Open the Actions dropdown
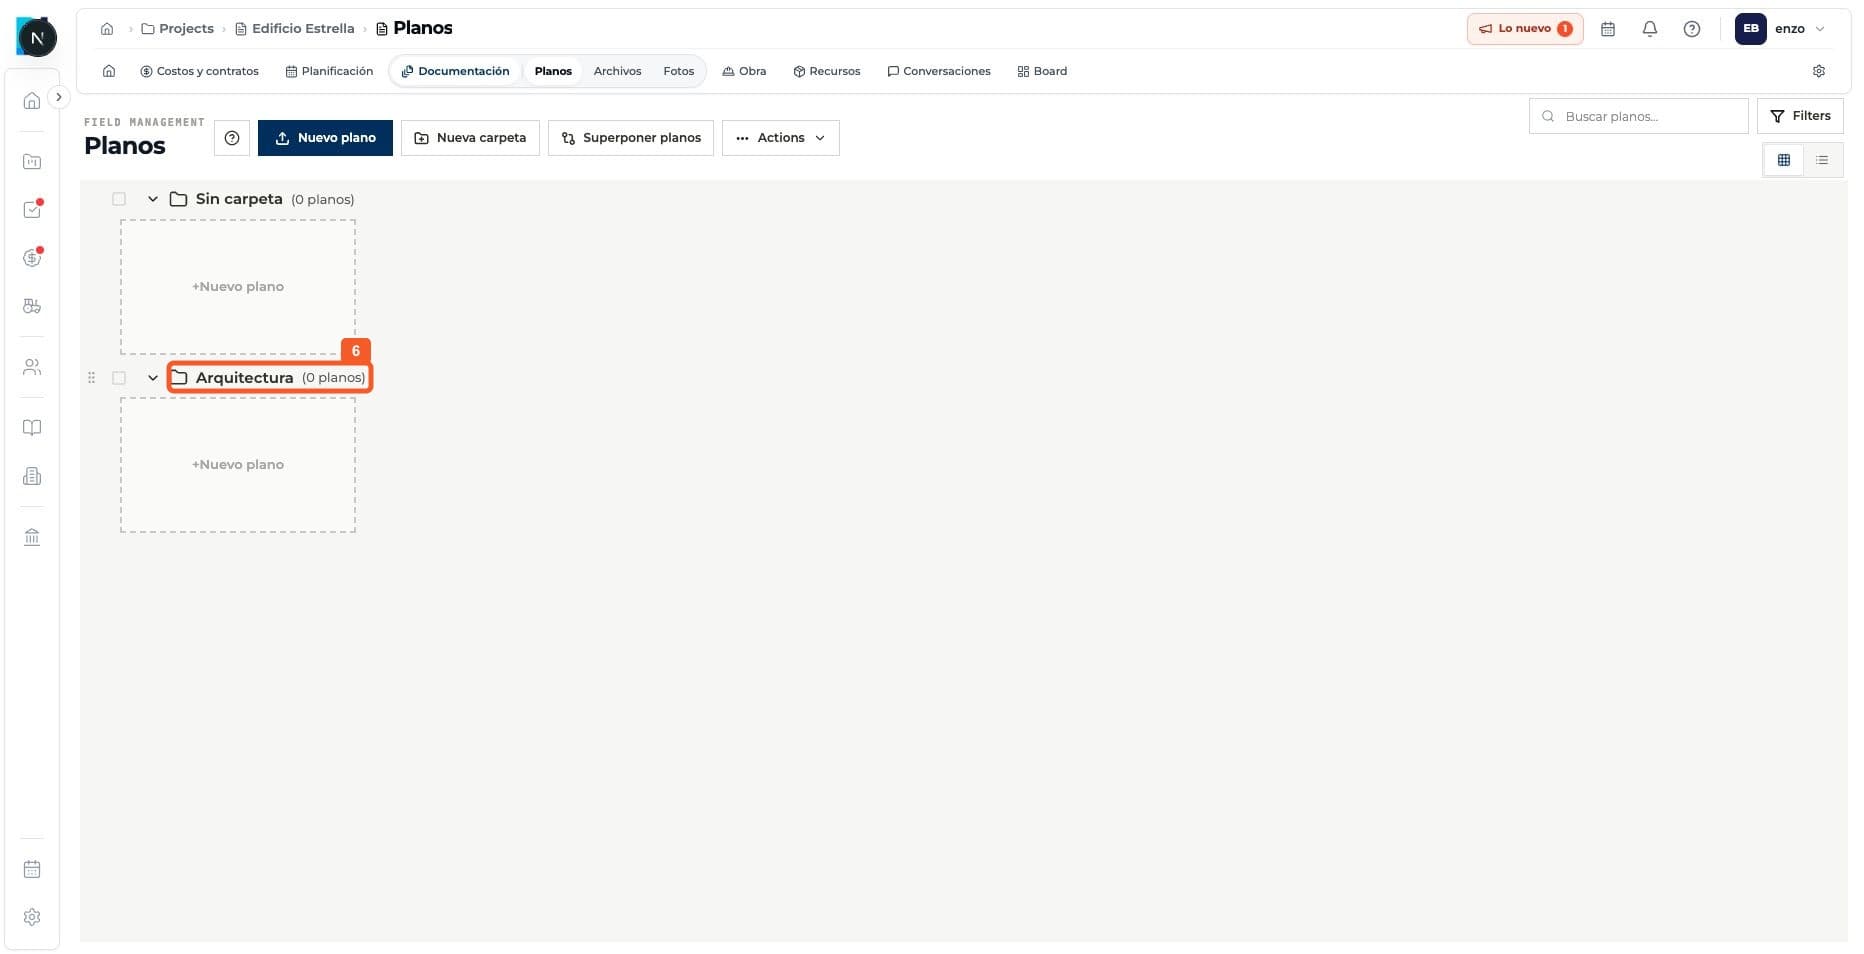Viewport: 1864px width, 954px height. (x=780, y=138)
